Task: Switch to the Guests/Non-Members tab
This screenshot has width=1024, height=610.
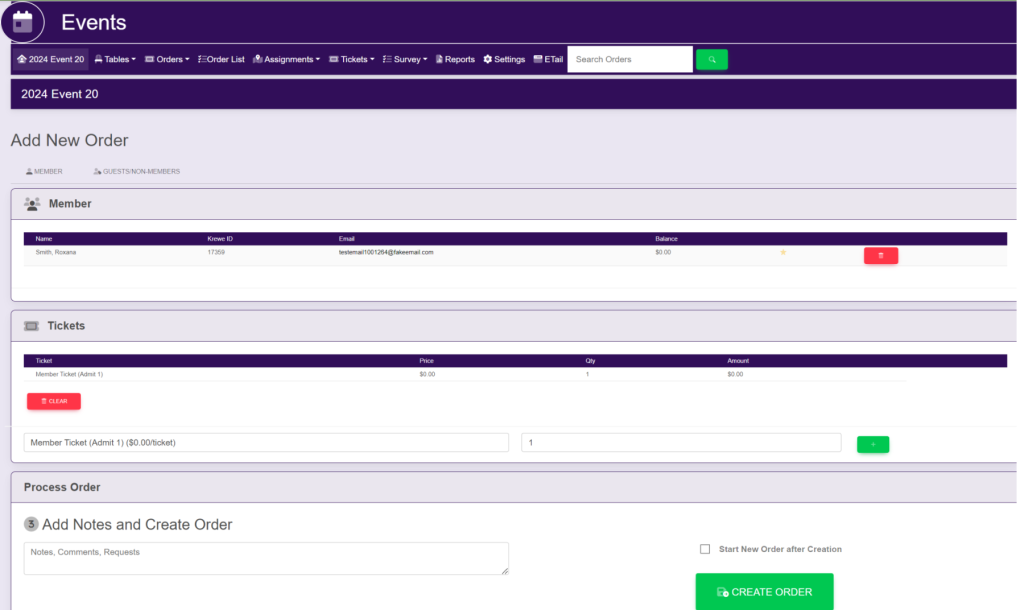Action: coord(136,172)
